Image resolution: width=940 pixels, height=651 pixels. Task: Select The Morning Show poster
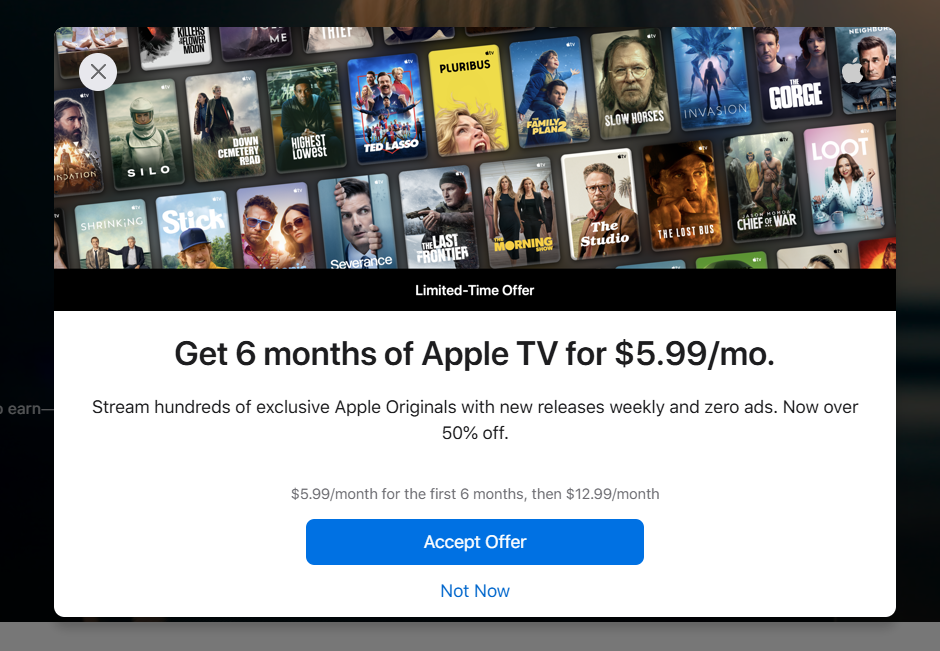click(x=520, y=212)
